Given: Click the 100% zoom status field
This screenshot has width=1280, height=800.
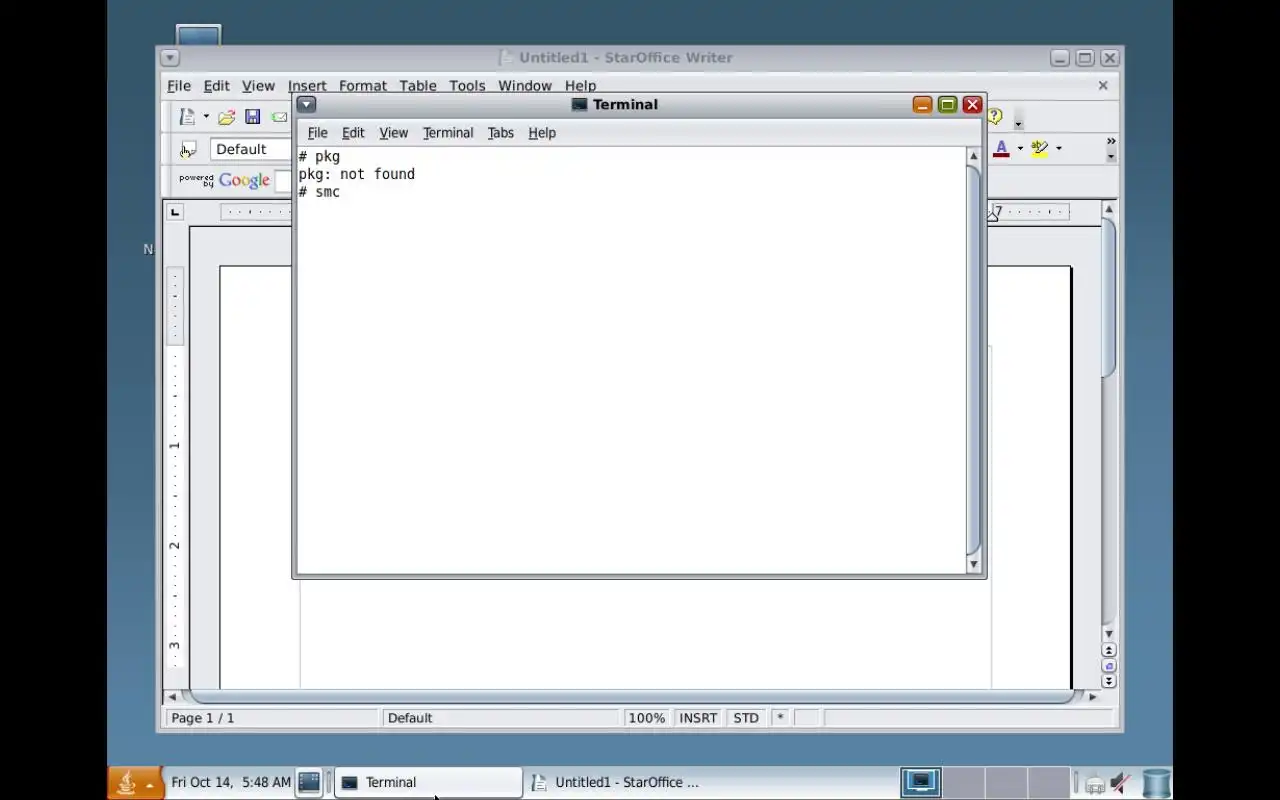Looking at the screenshot, I should pyautogui.click(x=647, y=718).
